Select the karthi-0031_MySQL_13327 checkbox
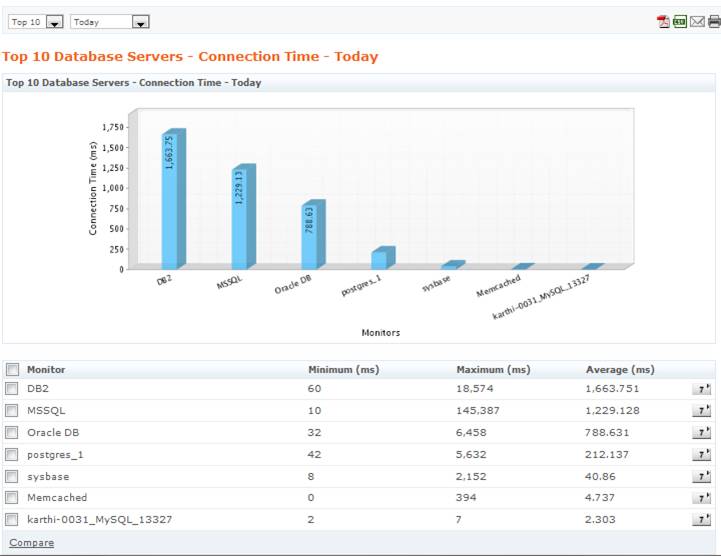This screenshot has width=721, height=556. click(11, 520)
